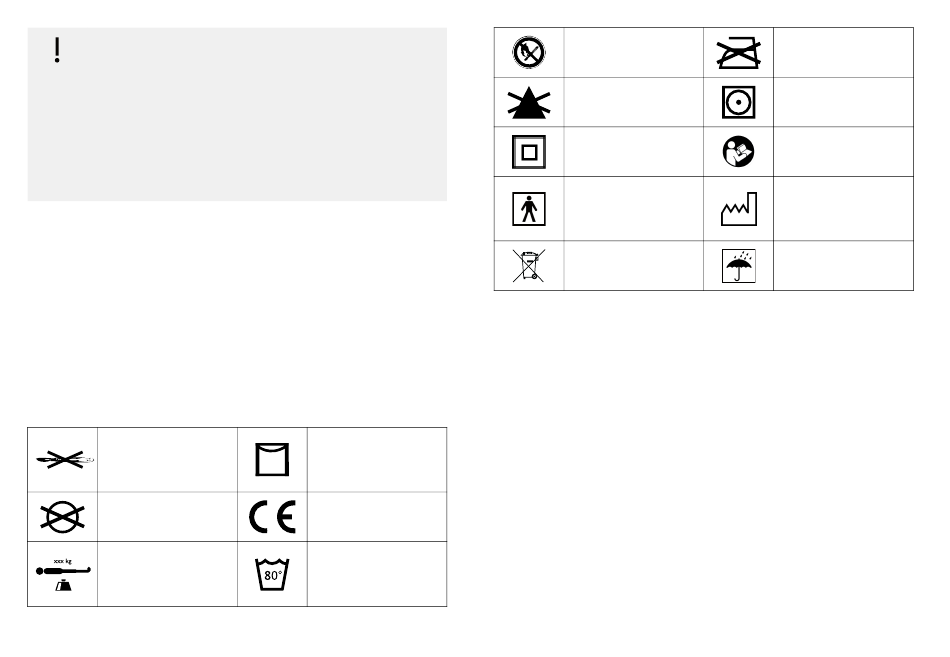This screenshot has width=950, height=657.
Task: Click the crossed-out triangle no bleach symbol
Action: [529, 102]
